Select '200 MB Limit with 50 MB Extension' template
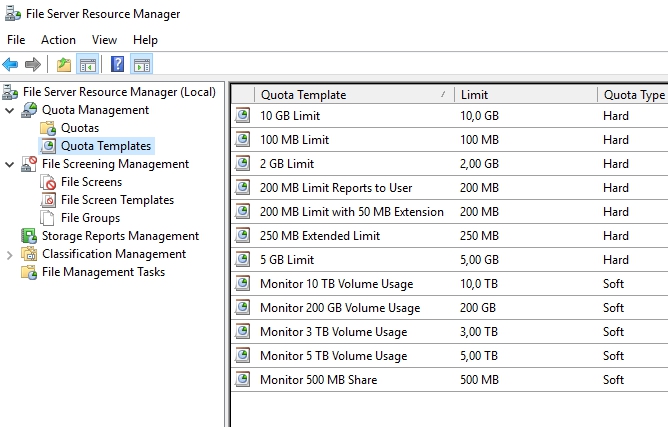 click(352, 212)
